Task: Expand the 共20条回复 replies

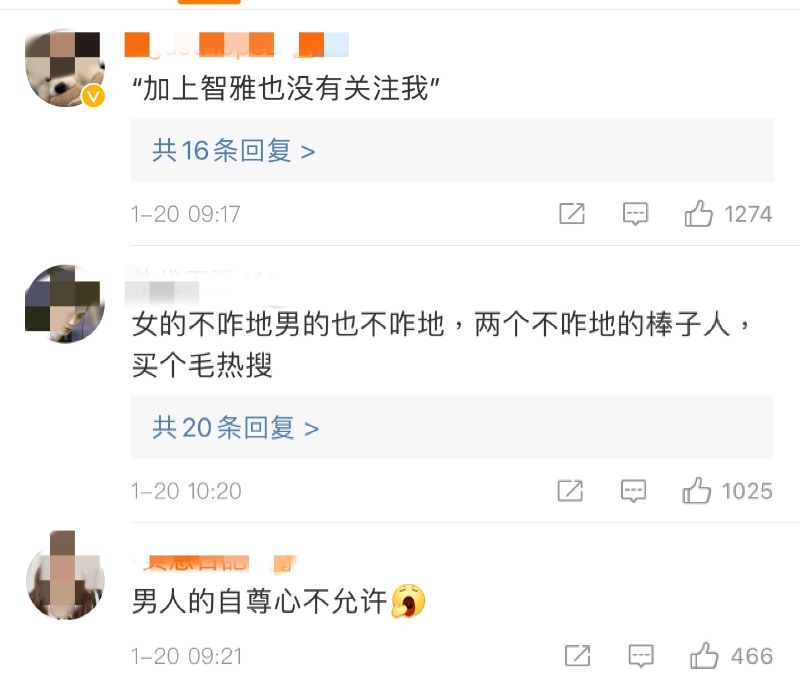Action: point(236,428)
